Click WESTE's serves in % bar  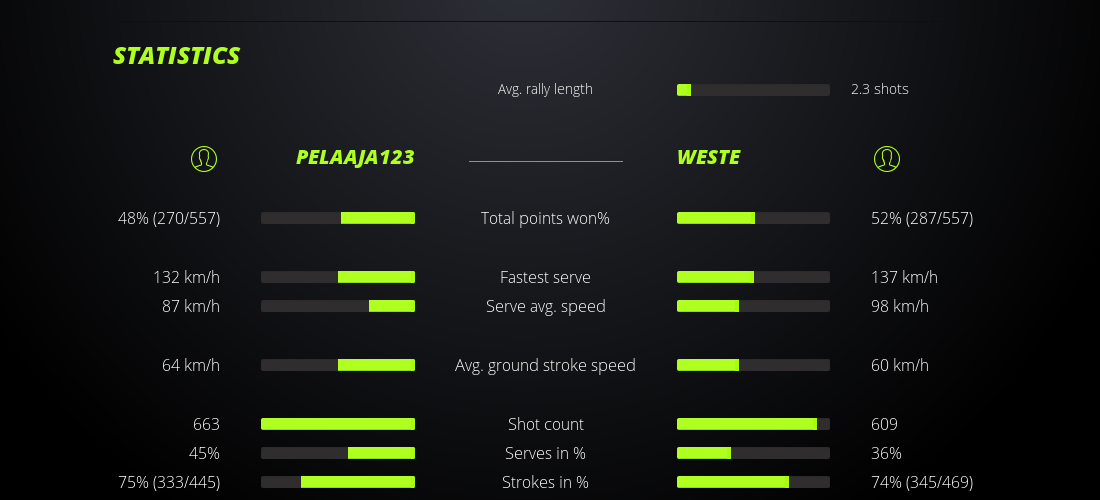click(753, 453)
